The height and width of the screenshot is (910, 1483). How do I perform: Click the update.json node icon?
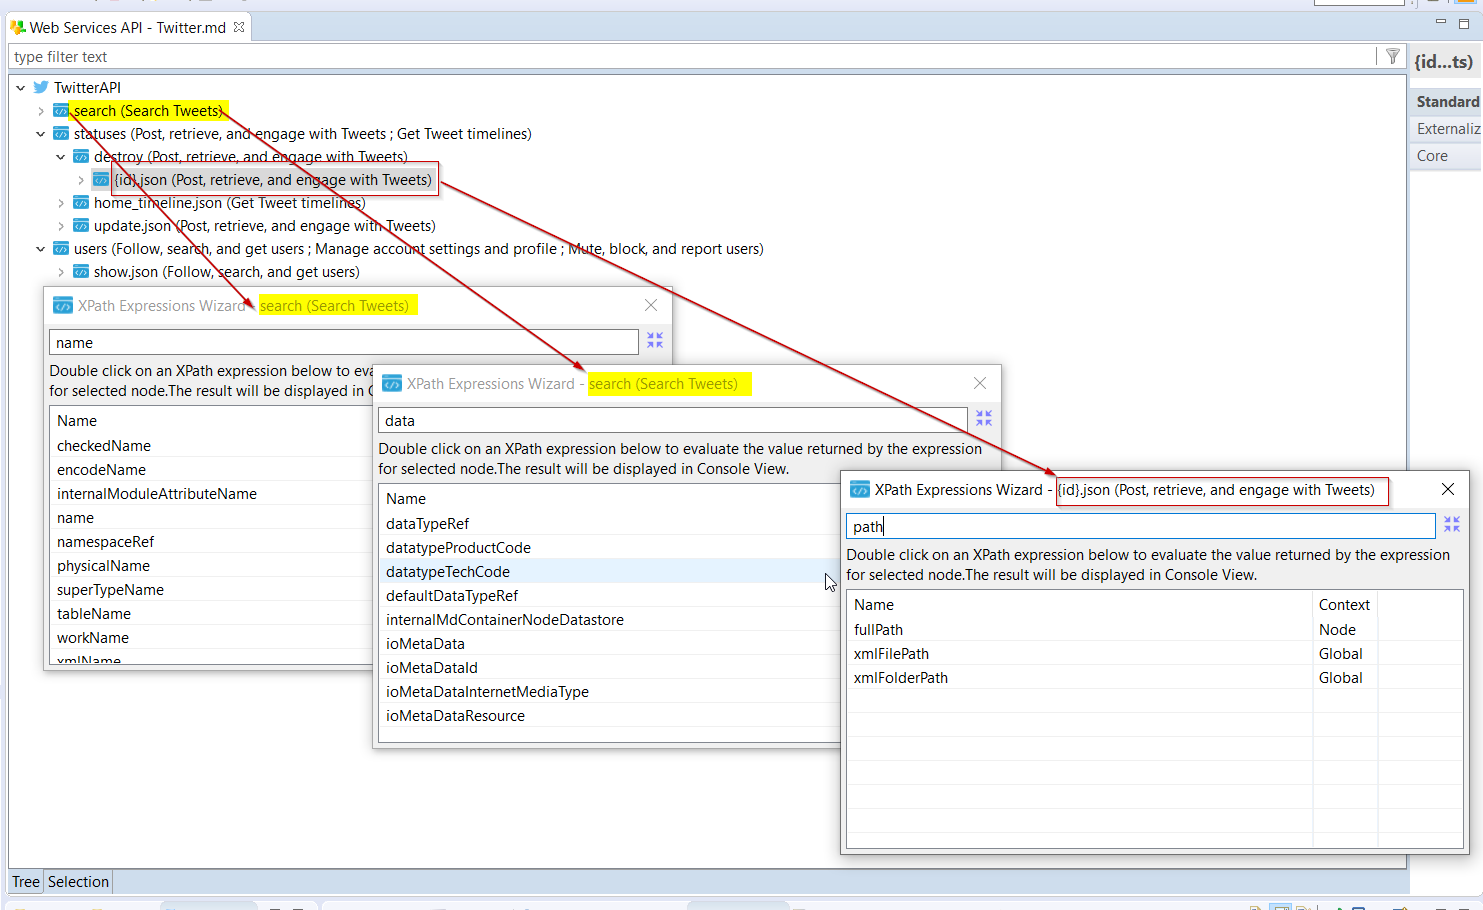pos(81,225)
